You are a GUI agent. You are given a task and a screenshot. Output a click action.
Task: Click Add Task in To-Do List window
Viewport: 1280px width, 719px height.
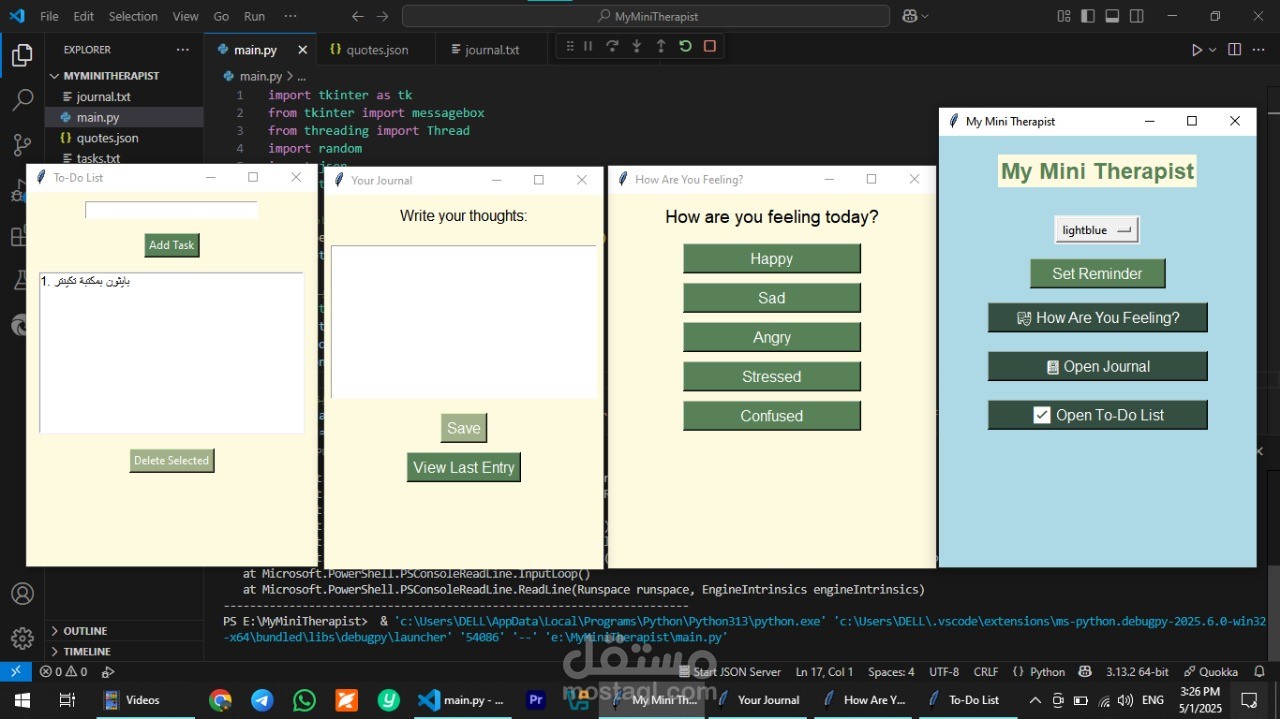172,245
